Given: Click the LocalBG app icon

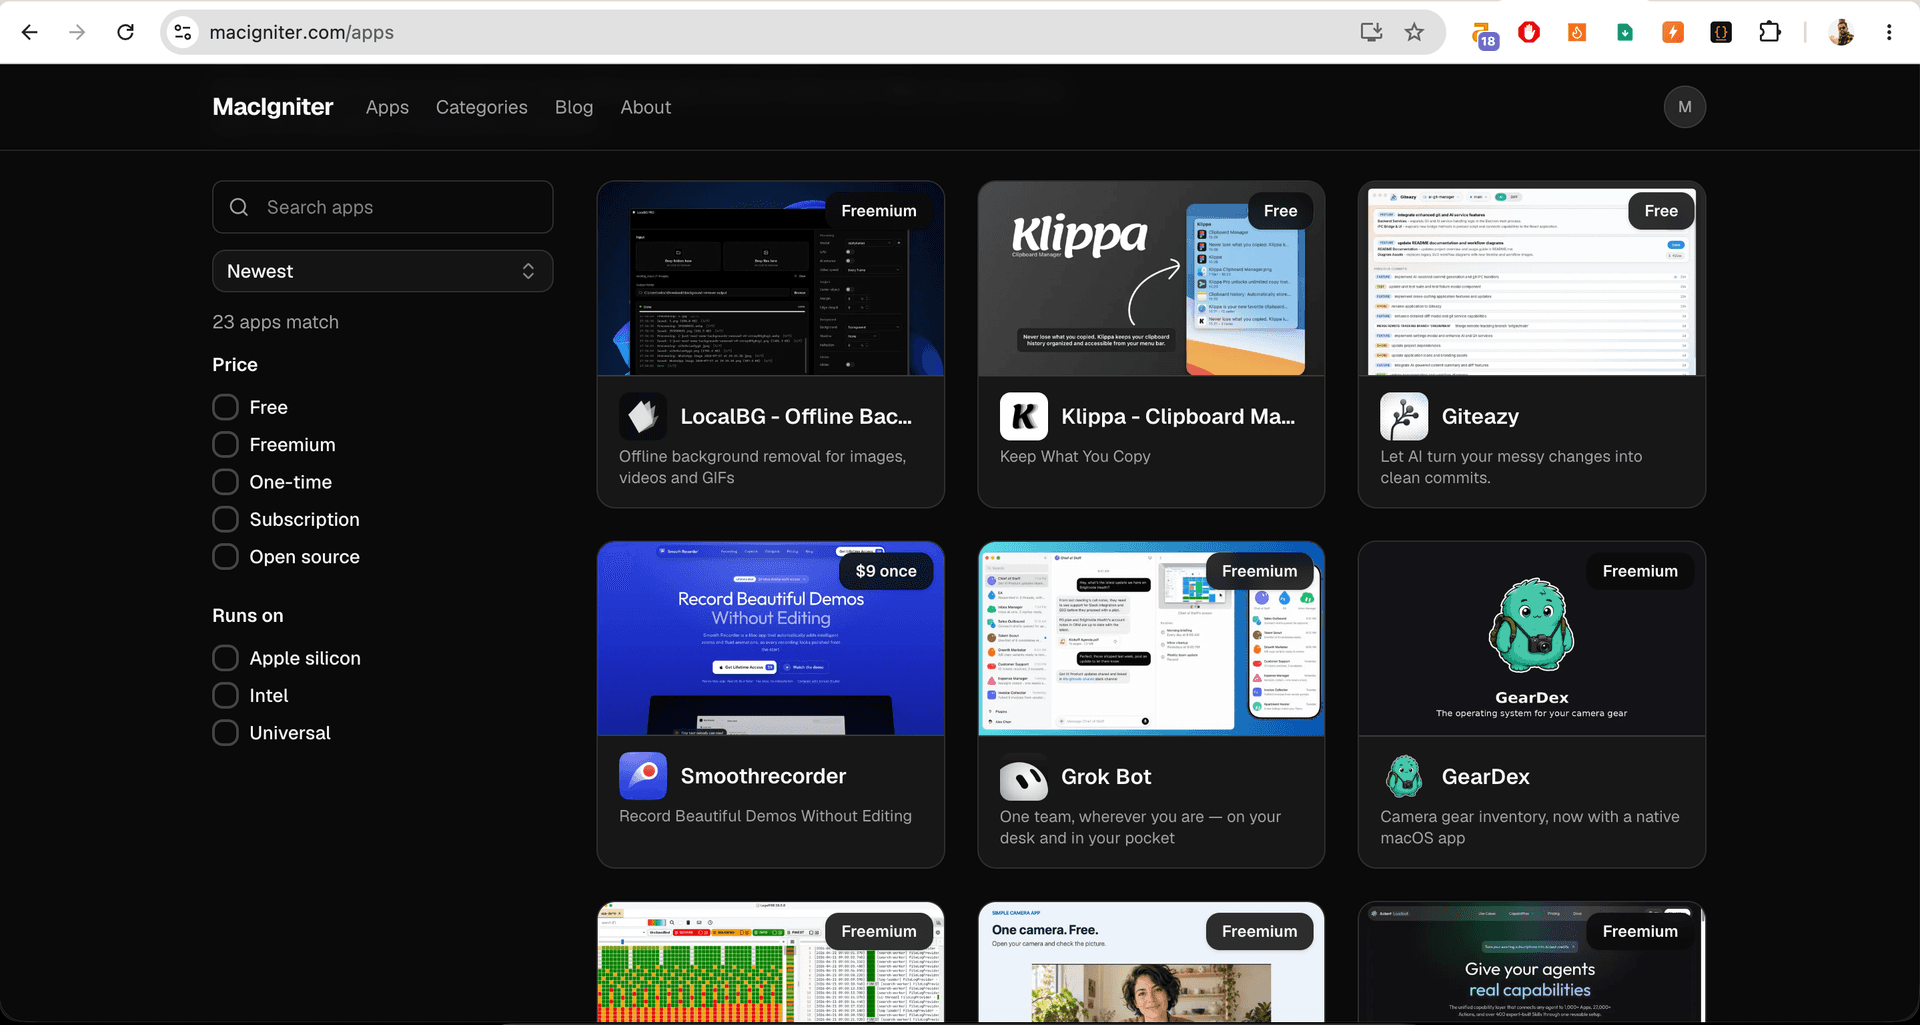Looking at the screenshot, I should (643, 416).
